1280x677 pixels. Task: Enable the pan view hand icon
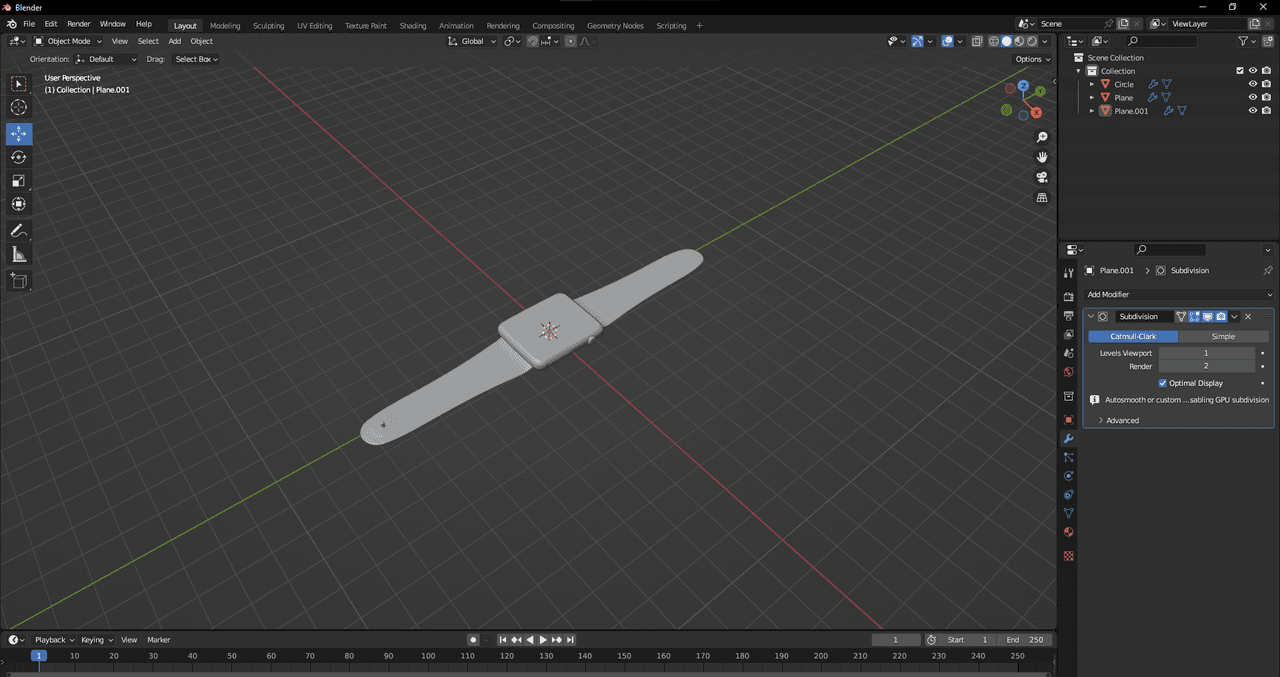(x=1041, y=157)
